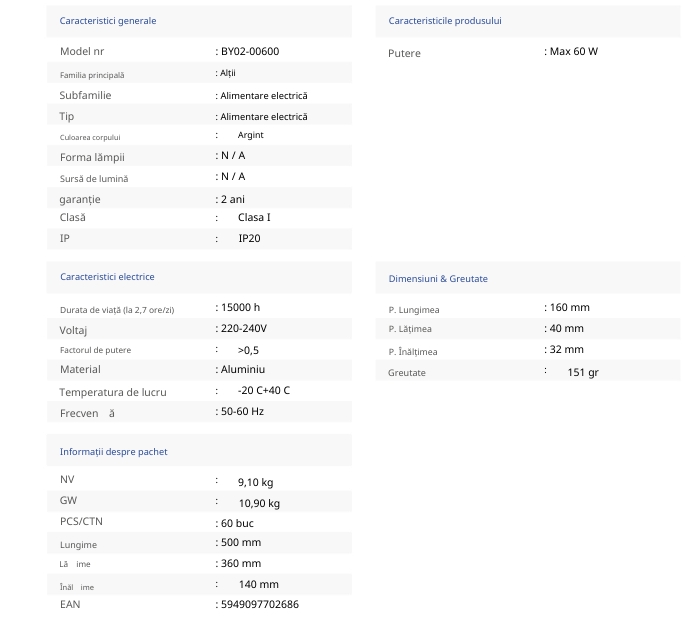Select the 151 gr weight value

point(583,372)
